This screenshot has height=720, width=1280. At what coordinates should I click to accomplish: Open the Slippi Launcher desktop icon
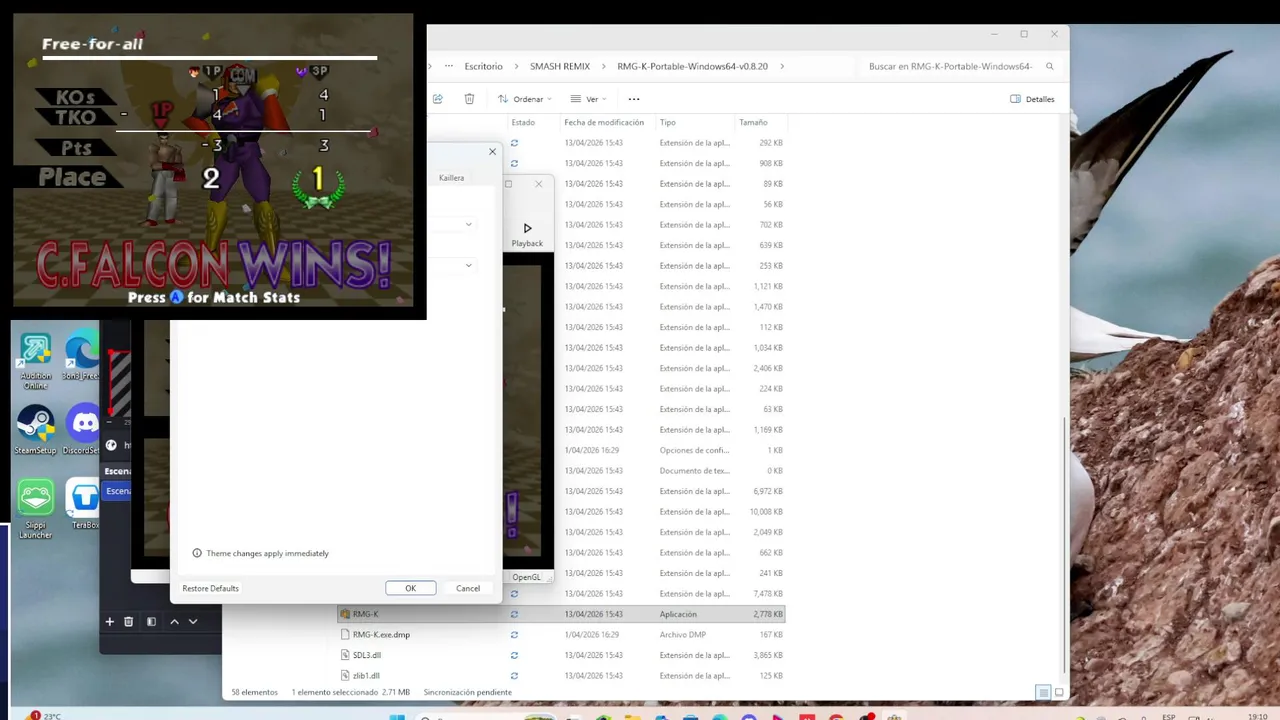36,508
